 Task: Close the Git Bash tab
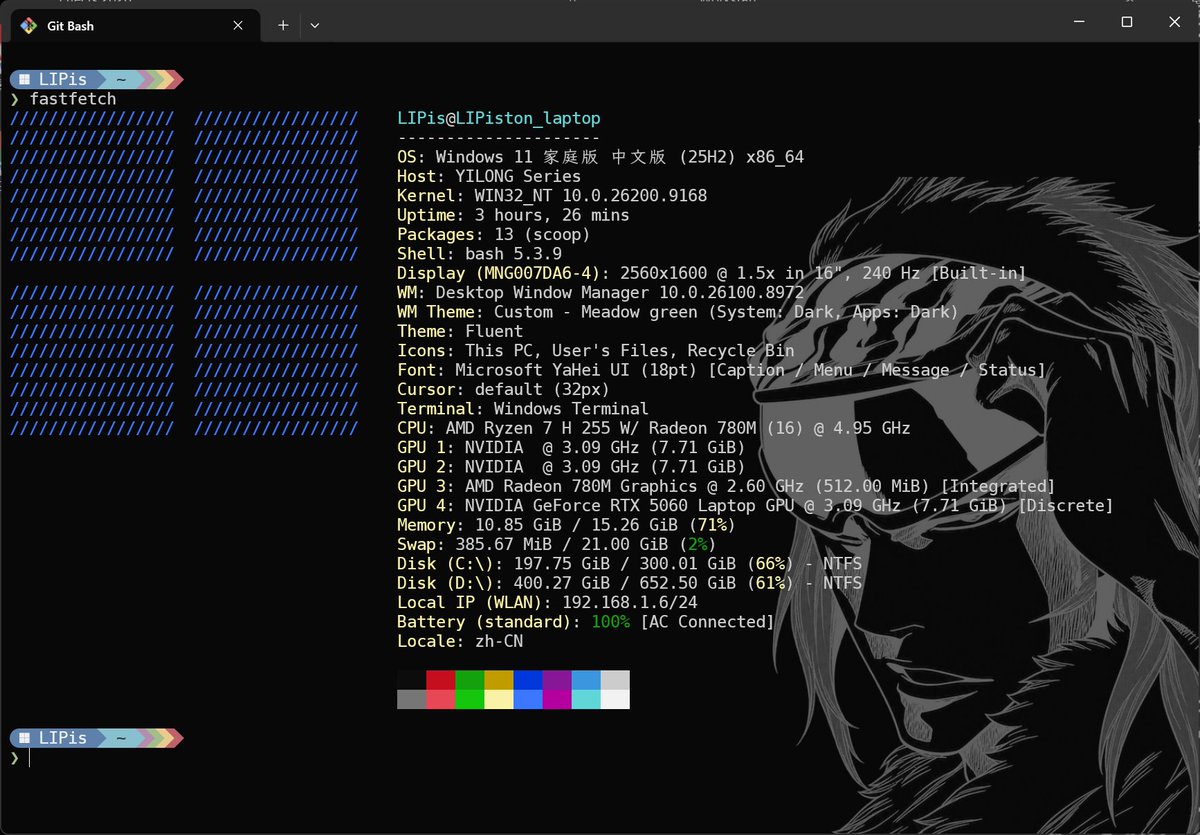(238, 25)
